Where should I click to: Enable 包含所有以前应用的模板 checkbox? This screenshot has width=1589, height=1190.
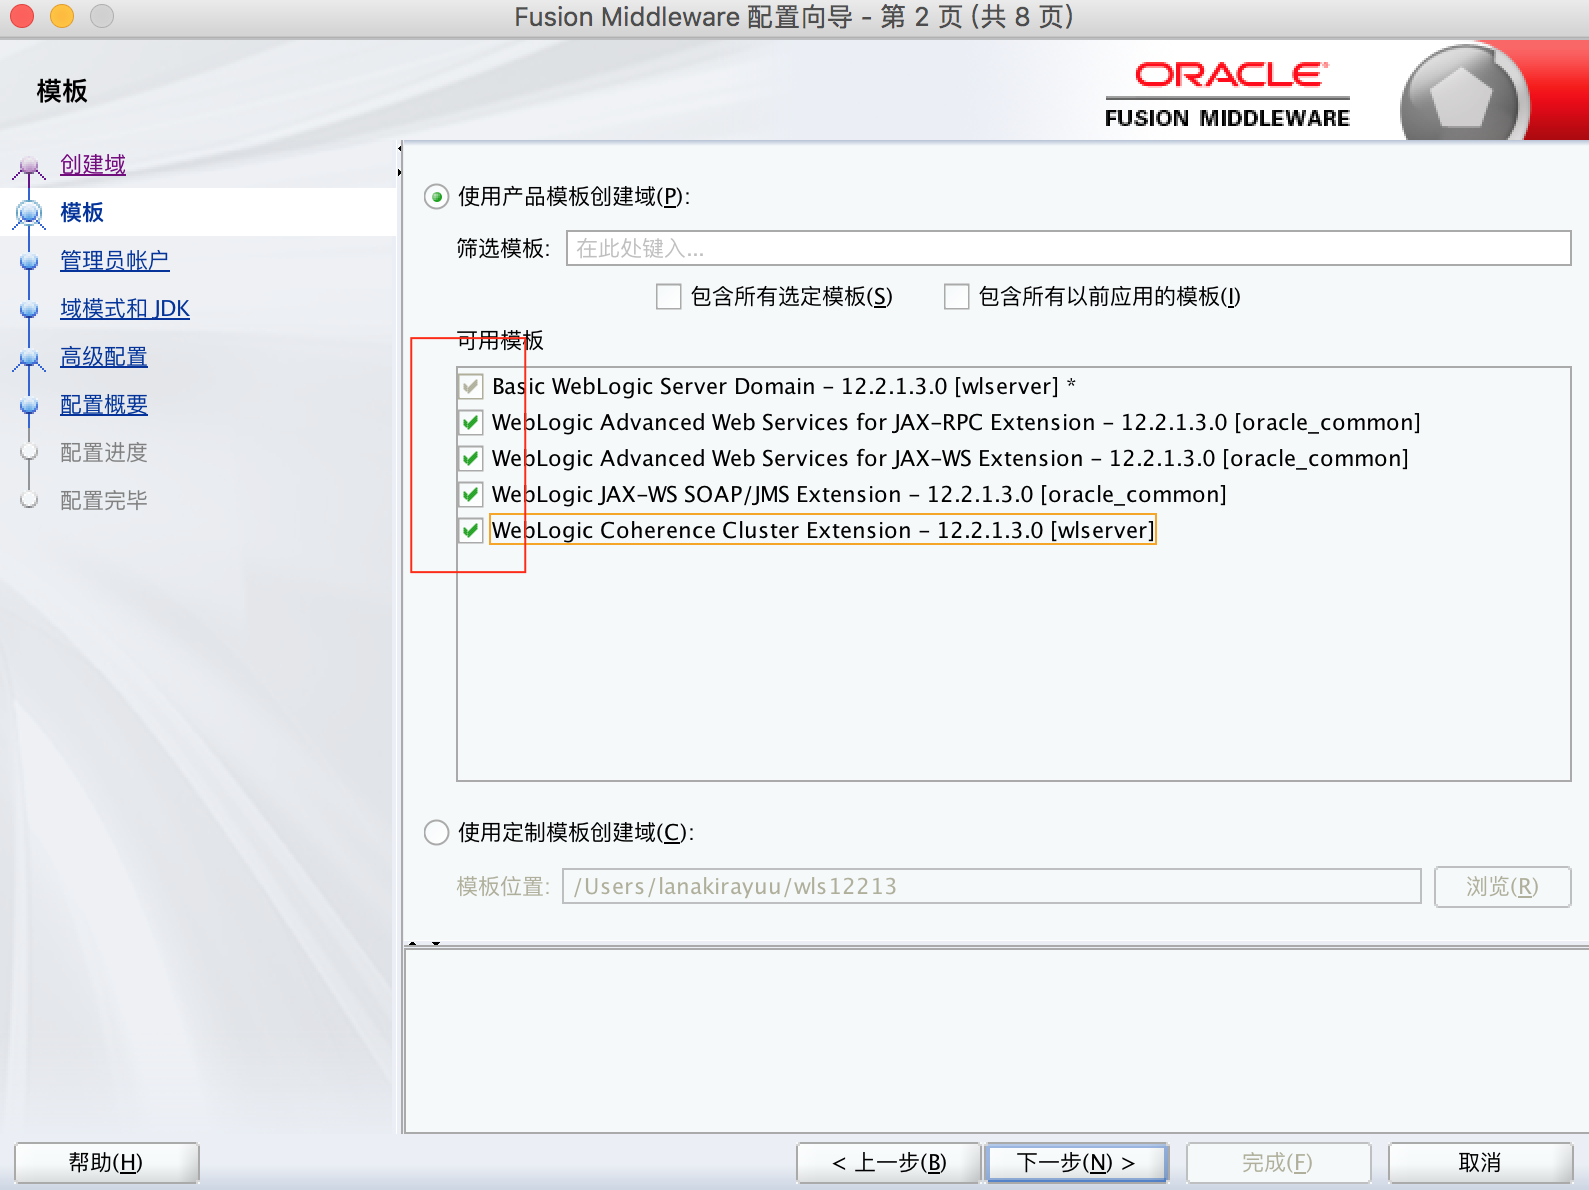click(957, 297)
